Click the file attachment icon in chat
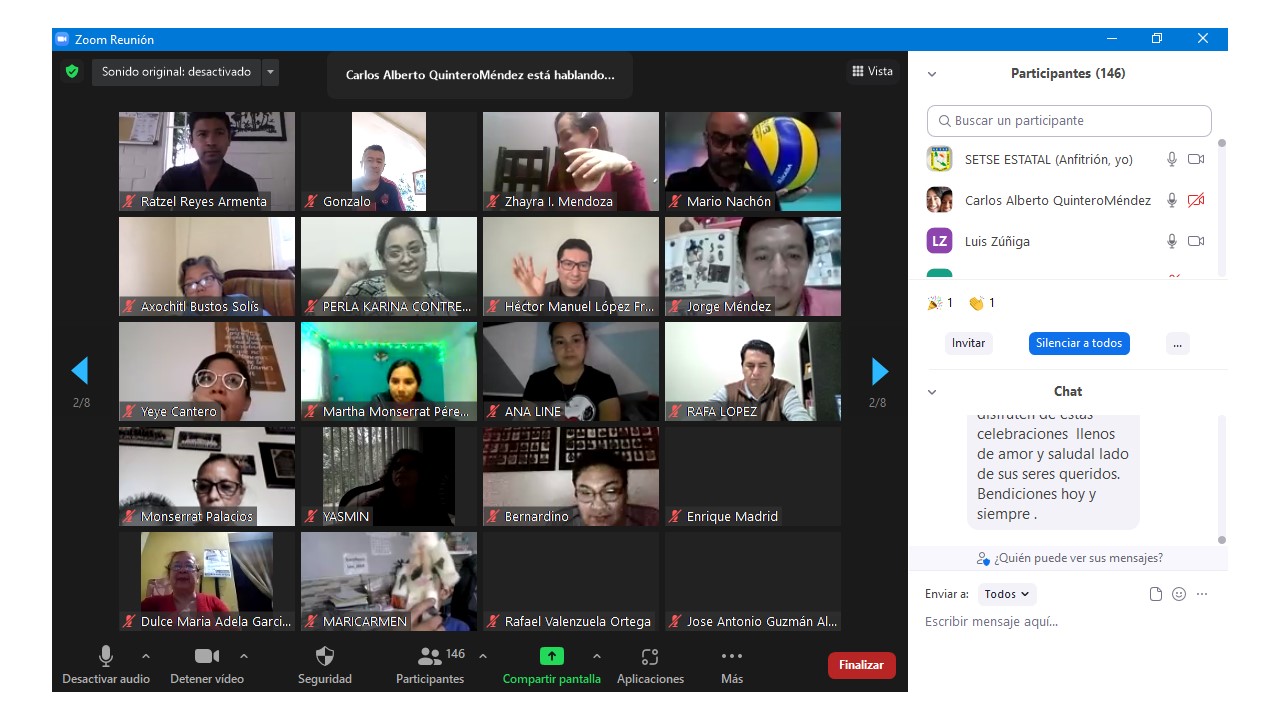Screen dimensions: 1280x720 pyautogui.click(x=1156, y=594)
